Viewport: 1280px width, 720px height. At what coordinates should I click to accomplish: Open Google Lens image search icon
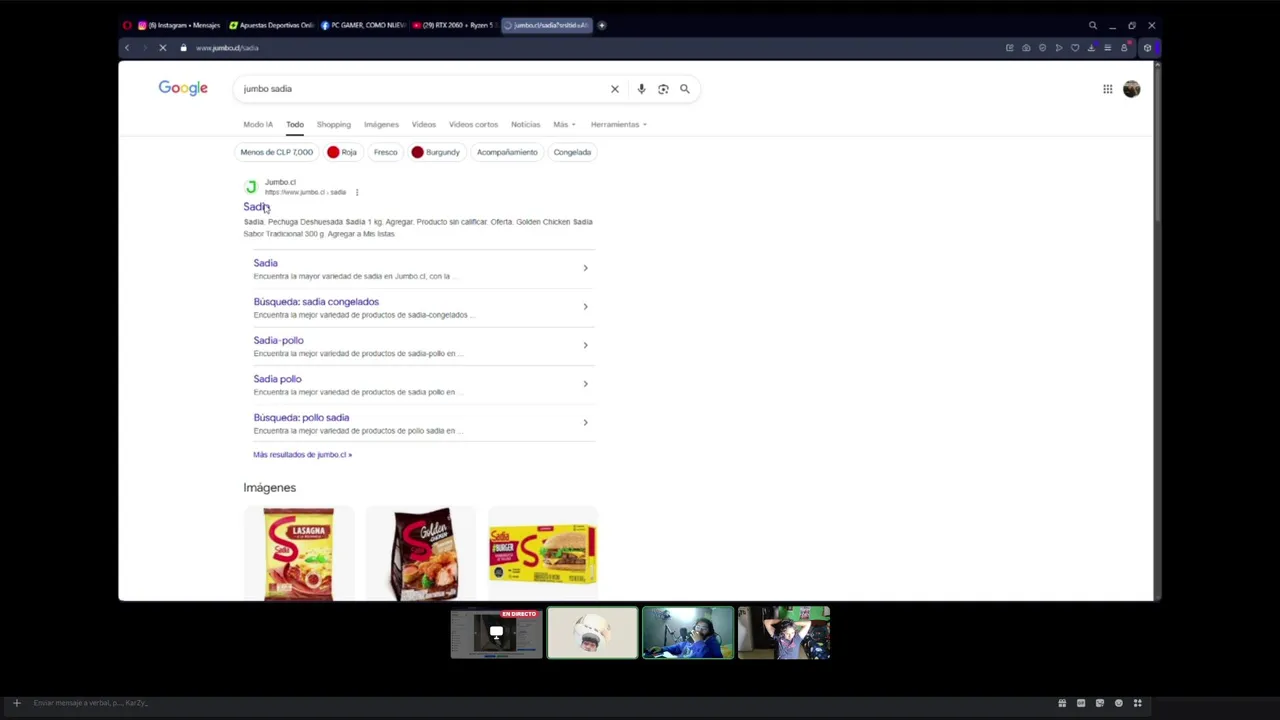click(x=663, y=89)
